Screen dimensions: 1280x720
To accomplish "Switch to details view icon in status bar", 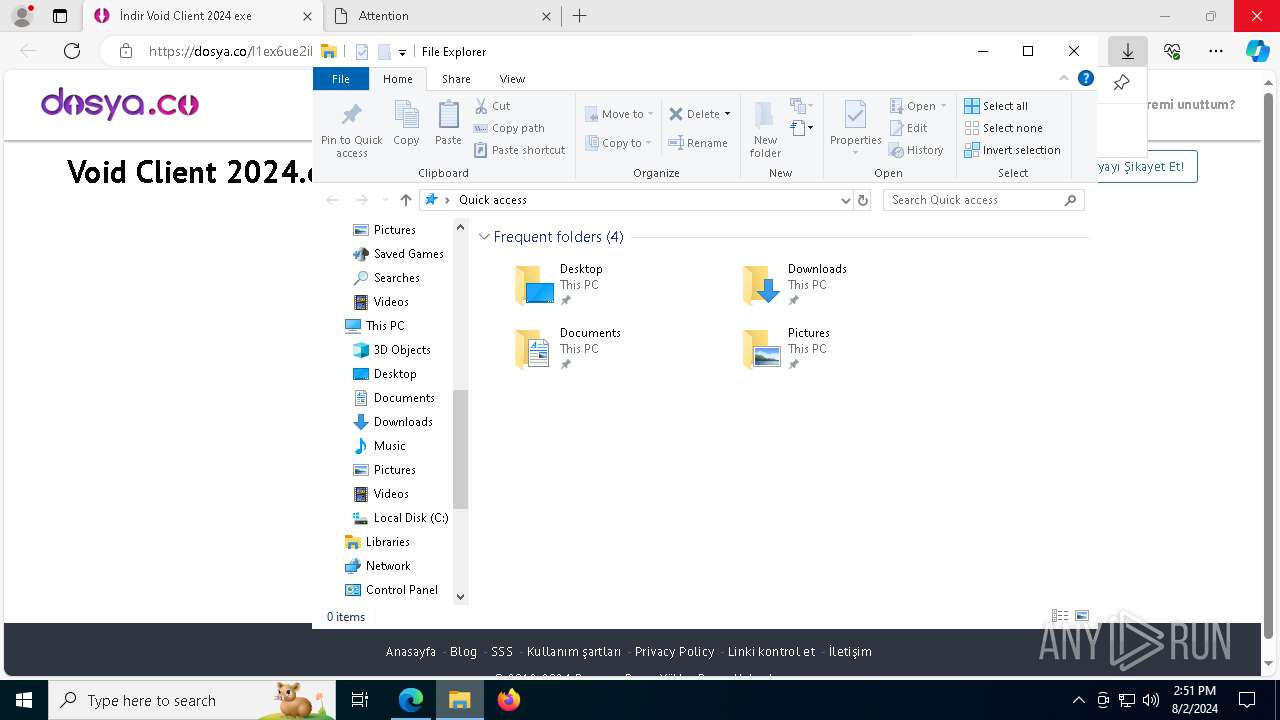I will (x=1060, y=616).
